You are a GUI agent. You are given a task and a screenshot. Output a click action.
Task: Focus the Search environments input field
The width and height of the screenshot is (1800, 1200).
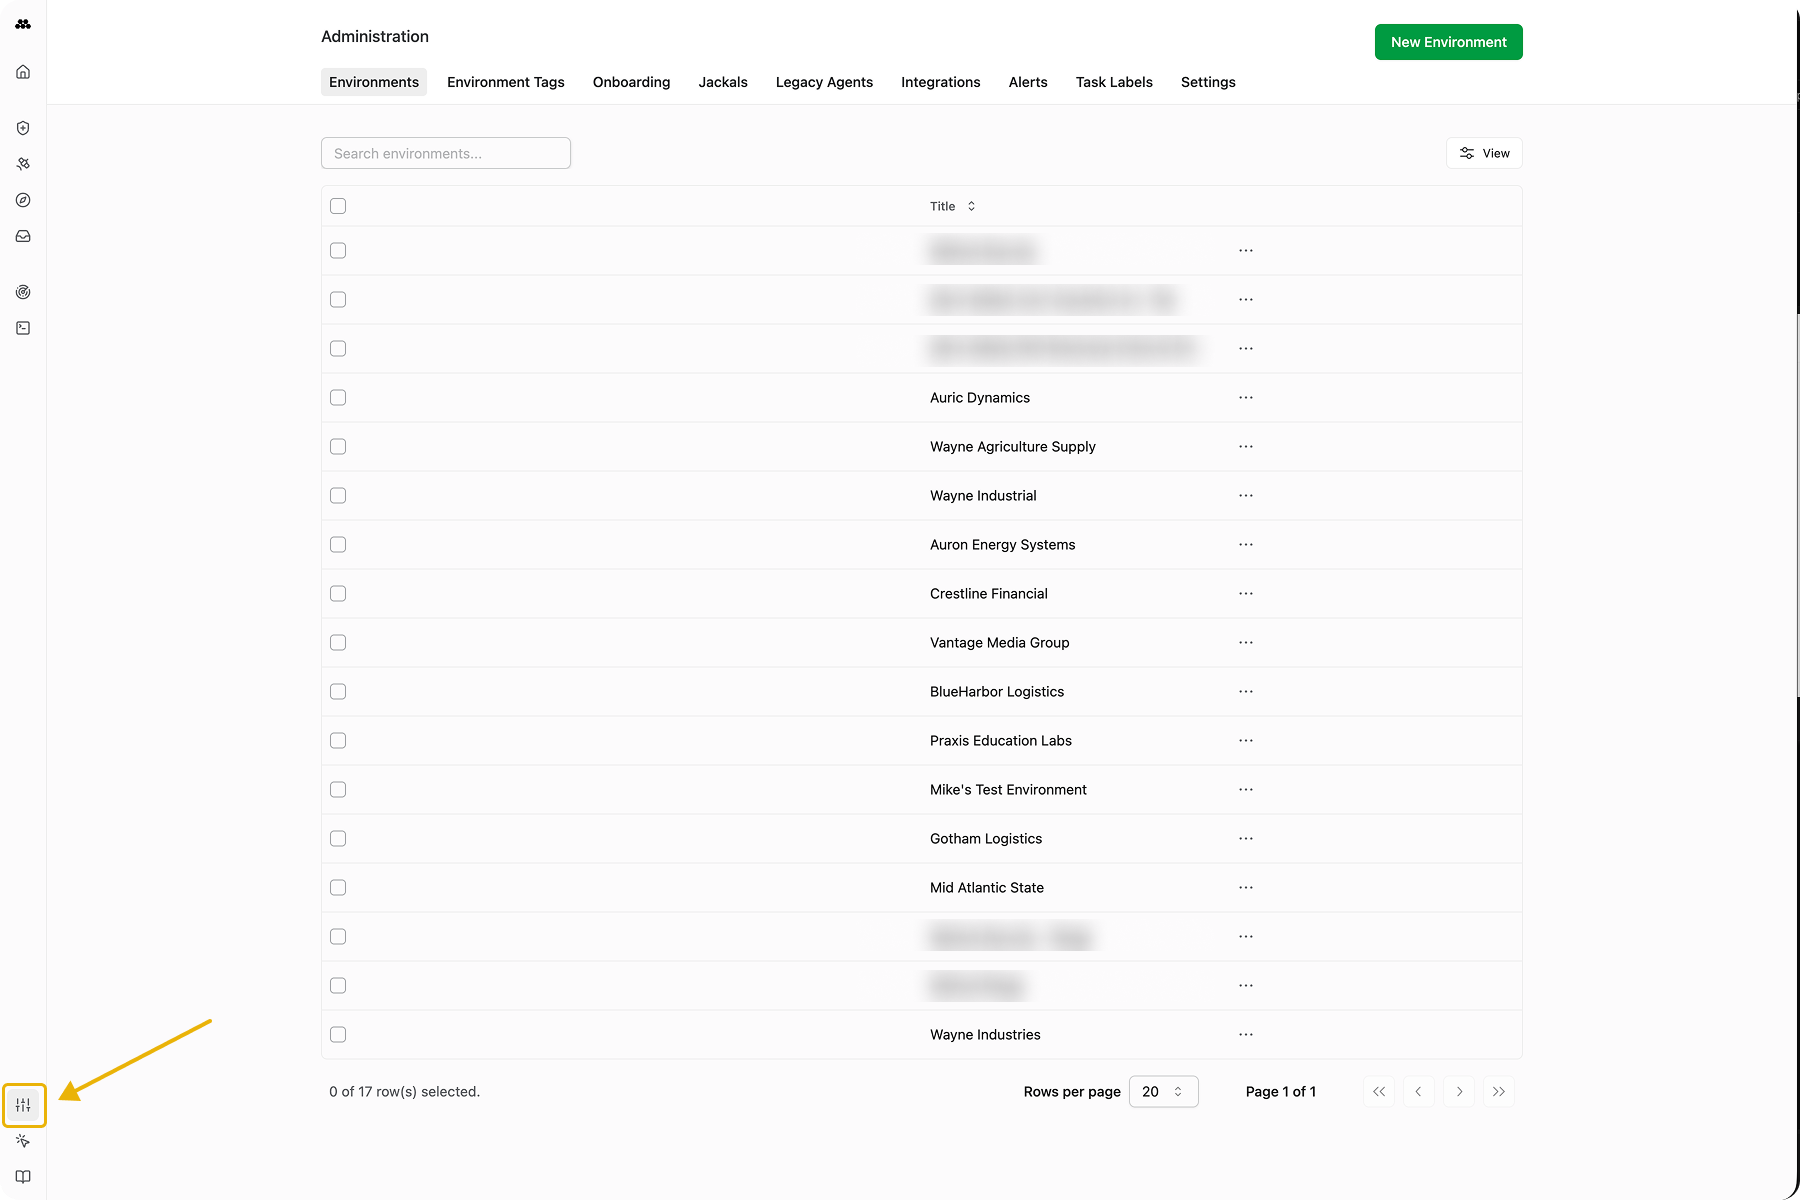point(446,153)
